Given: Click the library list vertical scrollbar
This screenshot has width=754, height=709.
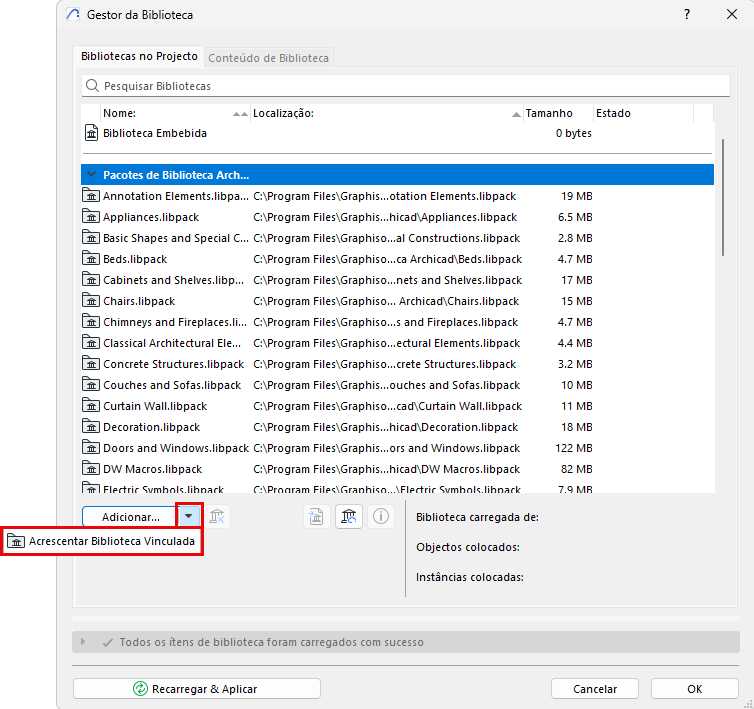Looking at the screenshot, I should [x=723, y=197].
